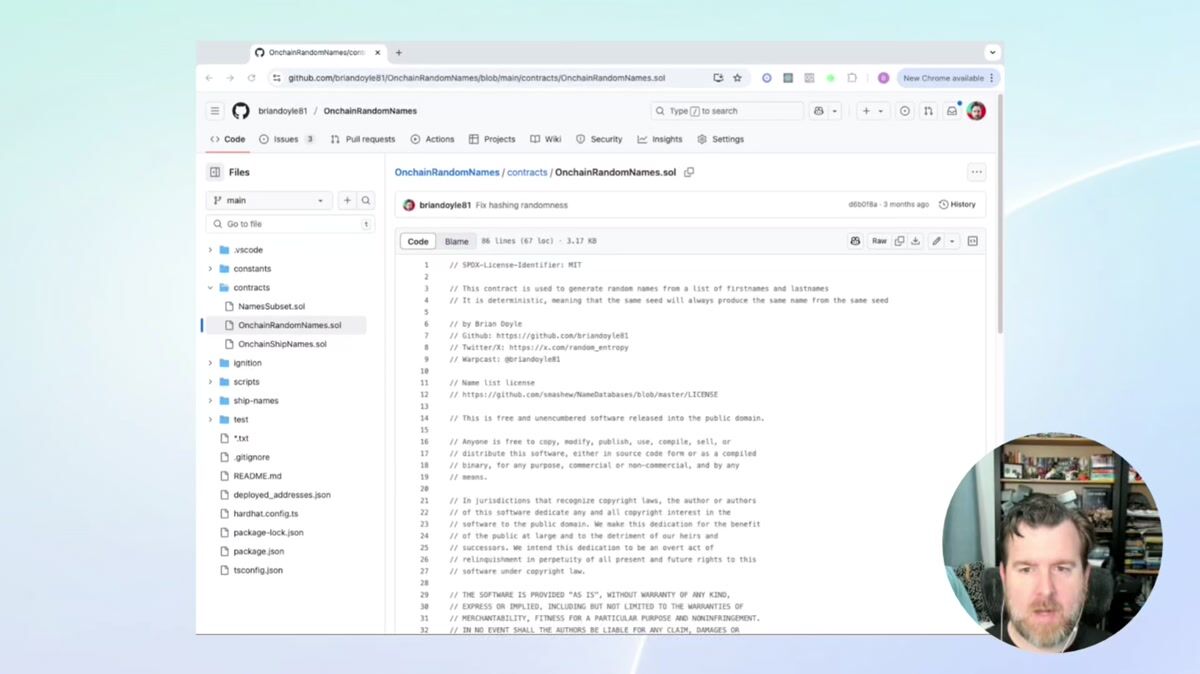This screenshot has width=1200, height=674.
Task: Open the GitHub hamburger navigation menu
Action: pyautogui.click(x=214, y=111)
